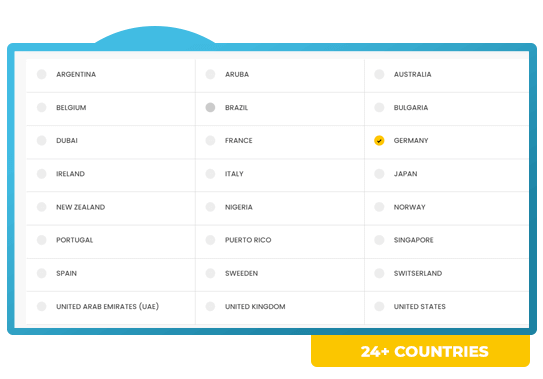
Task: Select the Puerto Rico option
Action: tap(210, 240)
